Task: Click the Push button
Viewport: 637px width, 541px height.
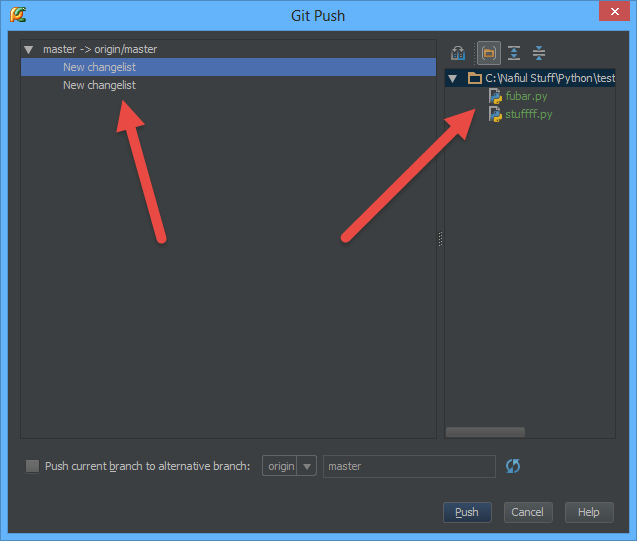Action: click(x=467, y=512)
